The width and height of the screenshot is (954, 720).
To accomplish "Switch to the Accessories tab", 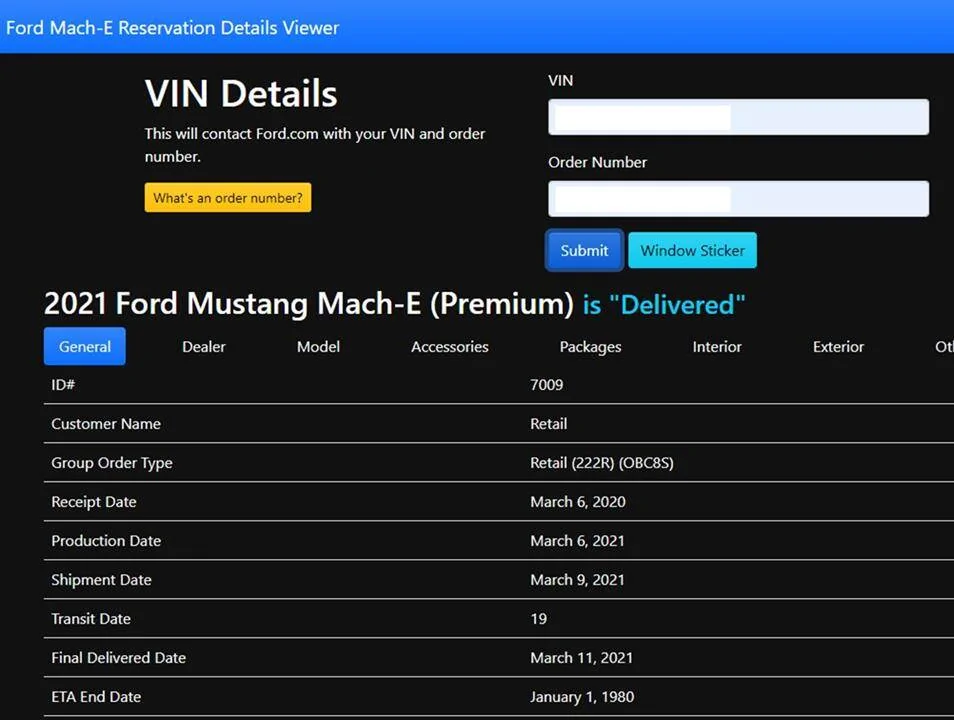I will (450, 346).
